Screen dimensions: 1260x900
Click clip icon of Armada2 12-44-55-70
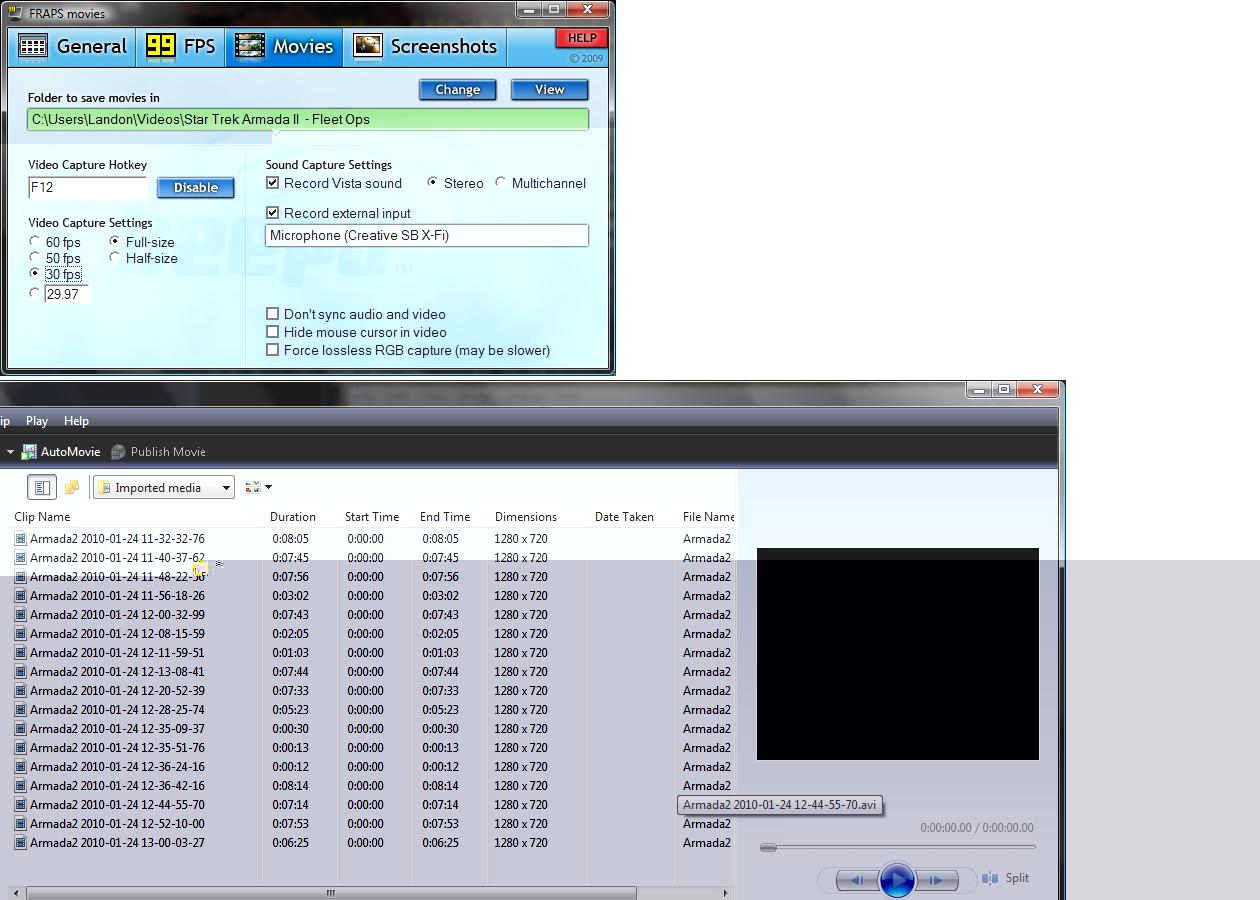[20, 805]
